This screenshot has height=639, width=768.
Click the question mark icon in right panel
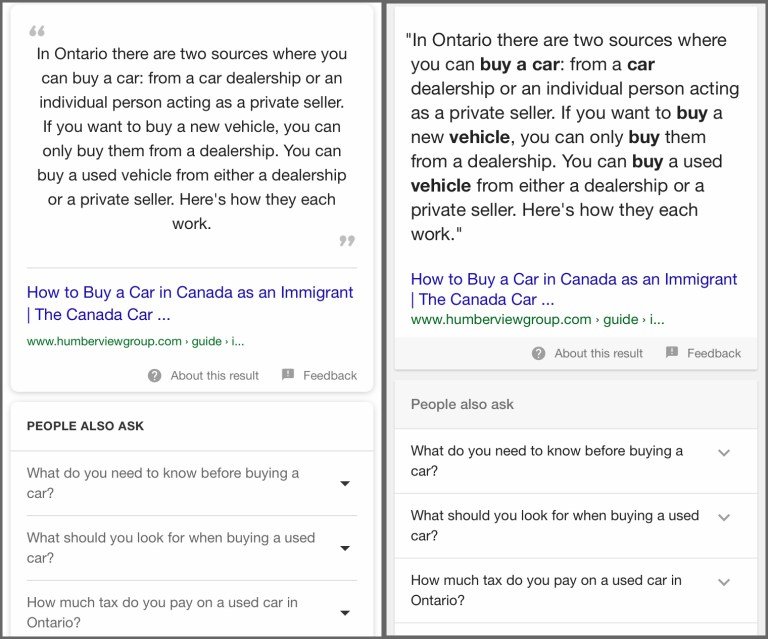point(539,353)
